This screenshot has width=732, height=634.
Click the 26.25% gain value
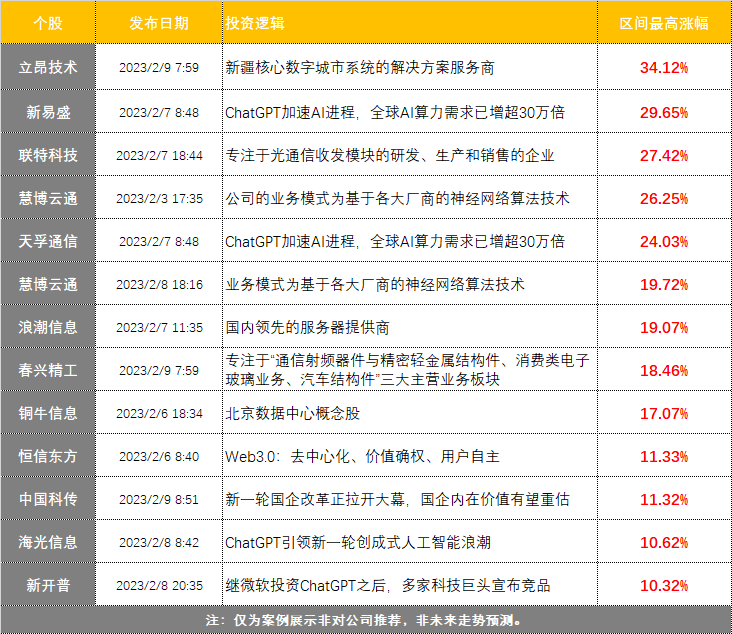click(x=664, y=198)
